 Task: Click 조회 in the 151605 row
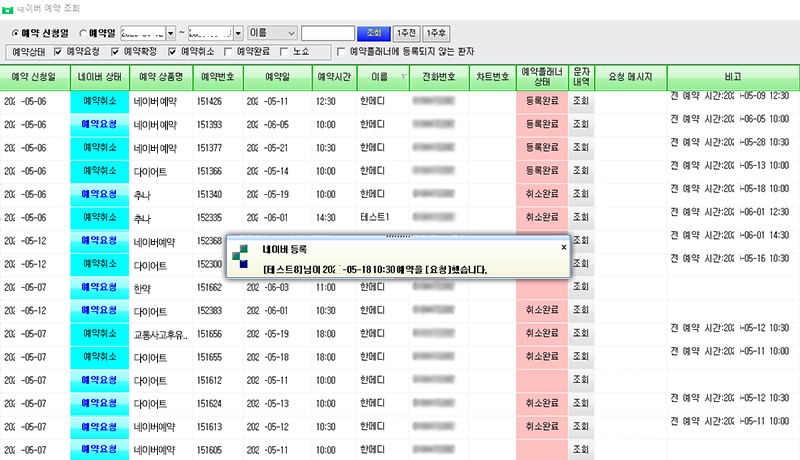tap(581, 450)
